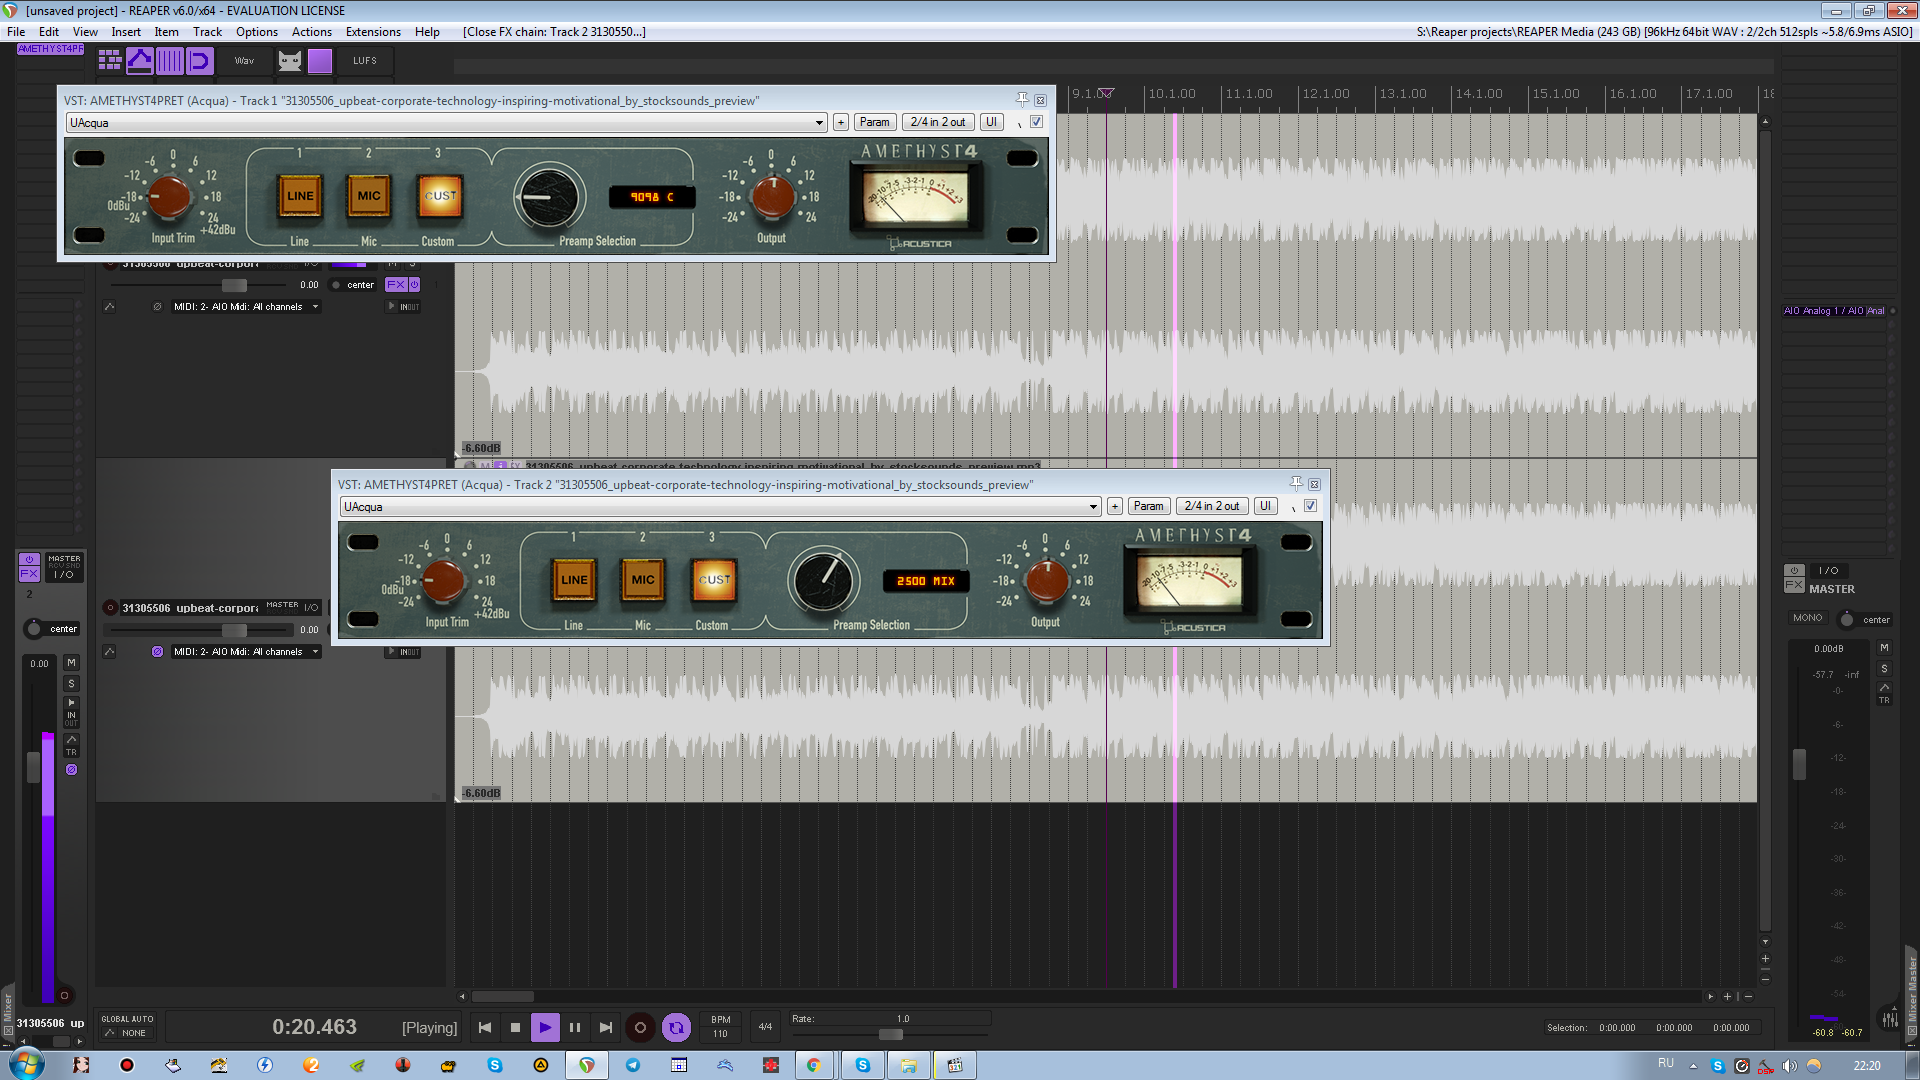1920x1080 pixels.
Task: Pin the Track 2 VST window
Action: (1296, 483)
